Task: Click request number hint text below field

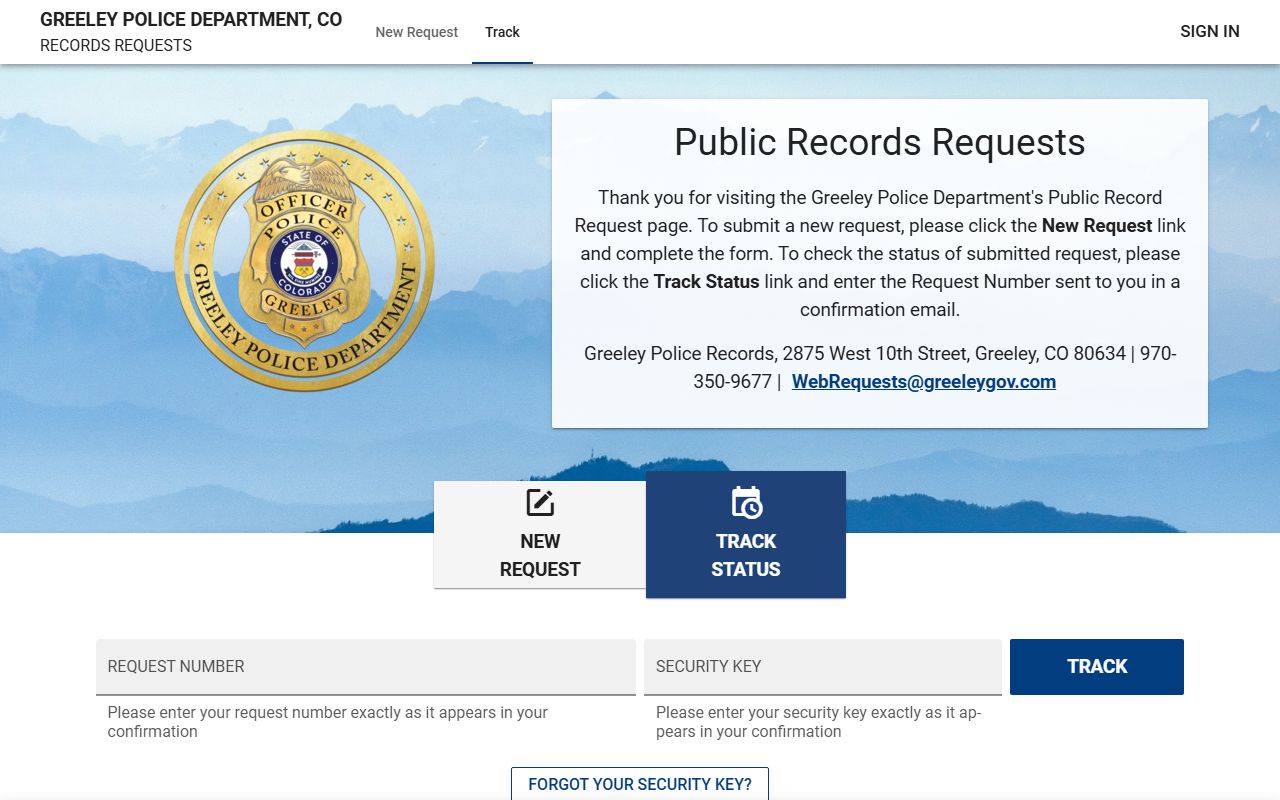Action: [x=328, y=722]
